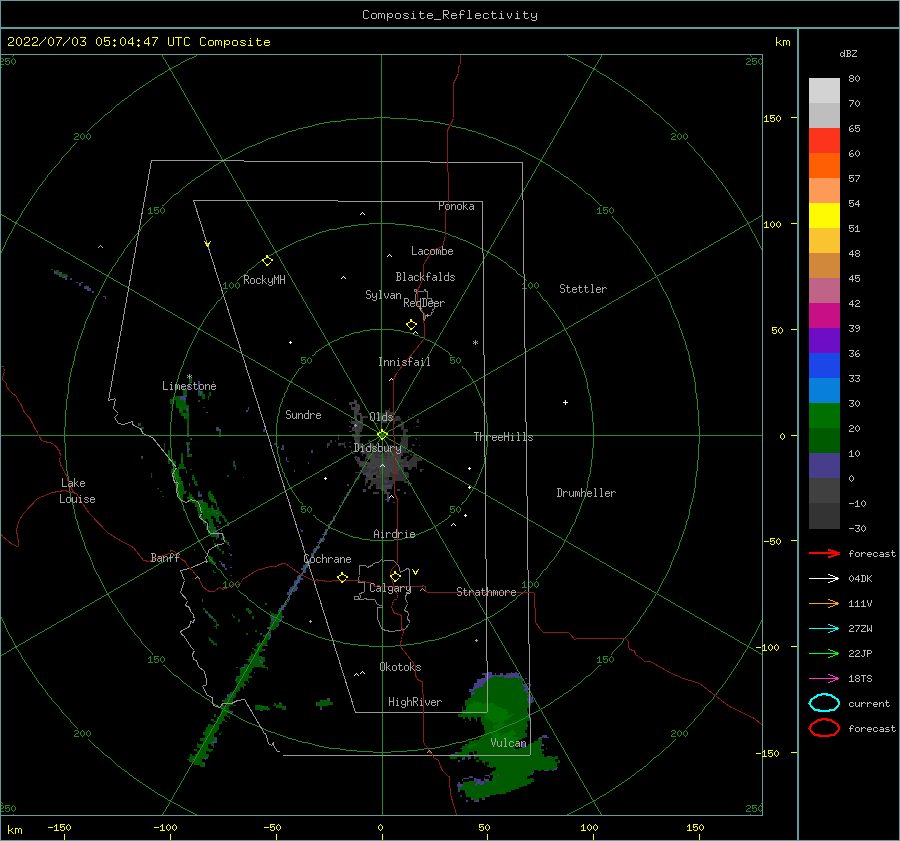Select the red 60-65 dBZ color band
Image resolution: width=900 pixels, height=841 pixels.
tap(824, 141)
